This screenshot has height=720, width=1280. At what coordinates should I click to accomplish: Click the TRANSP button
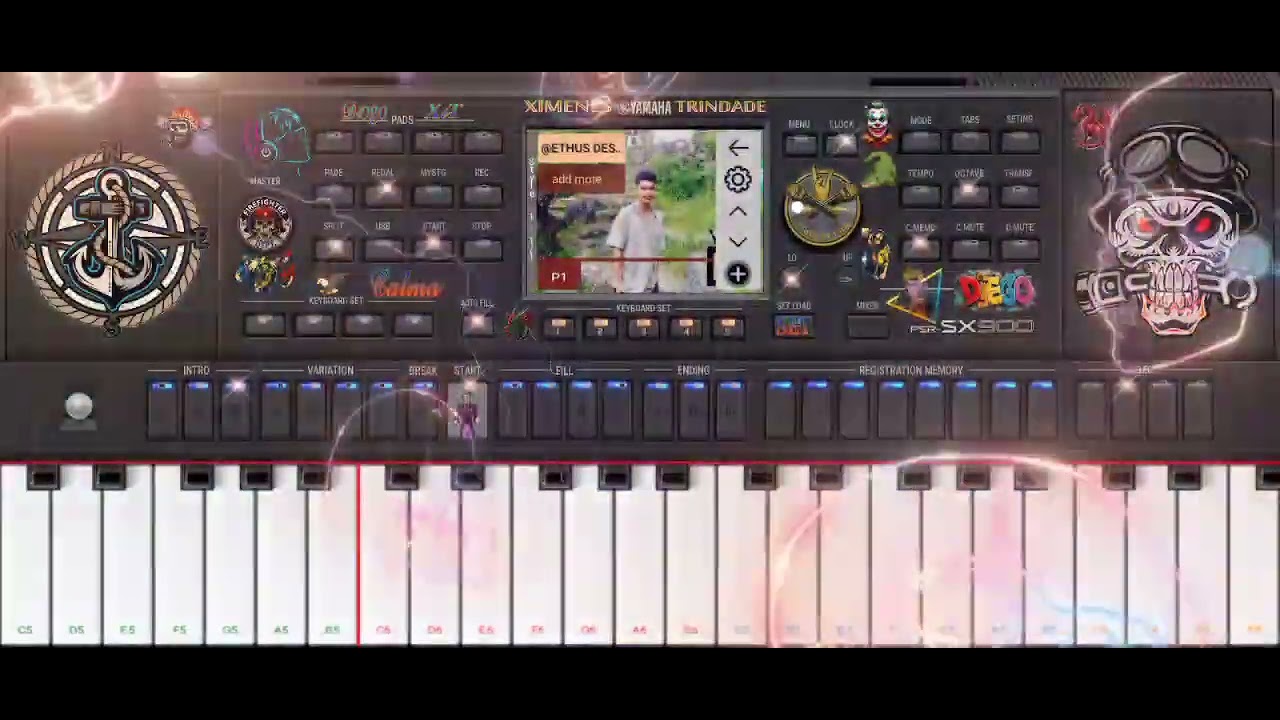click(1019, 193)
